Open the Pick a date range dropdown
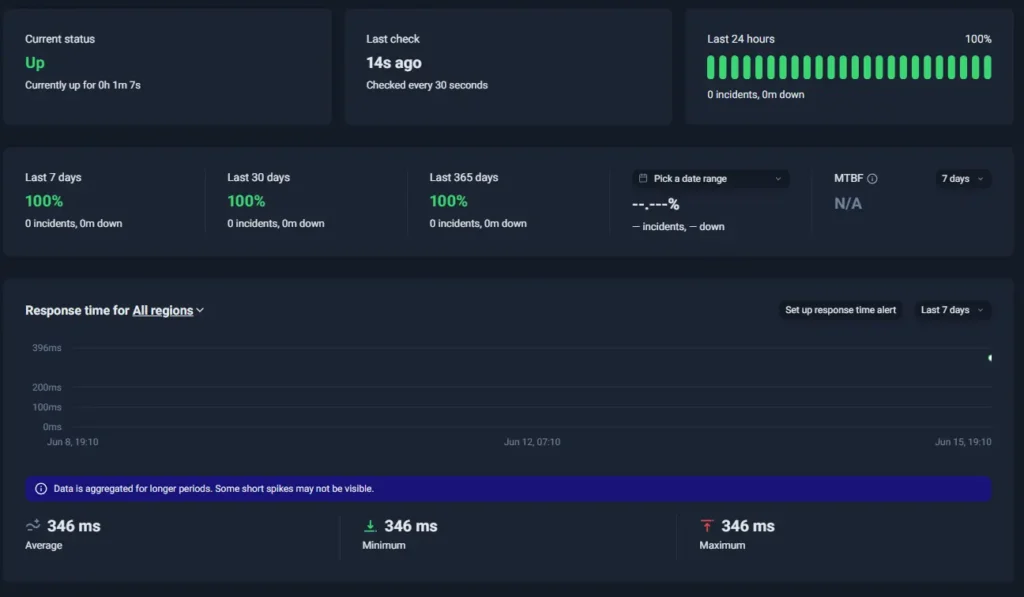Image resolution: width=1024 pixels, height=597 pixels. (711, 178)
